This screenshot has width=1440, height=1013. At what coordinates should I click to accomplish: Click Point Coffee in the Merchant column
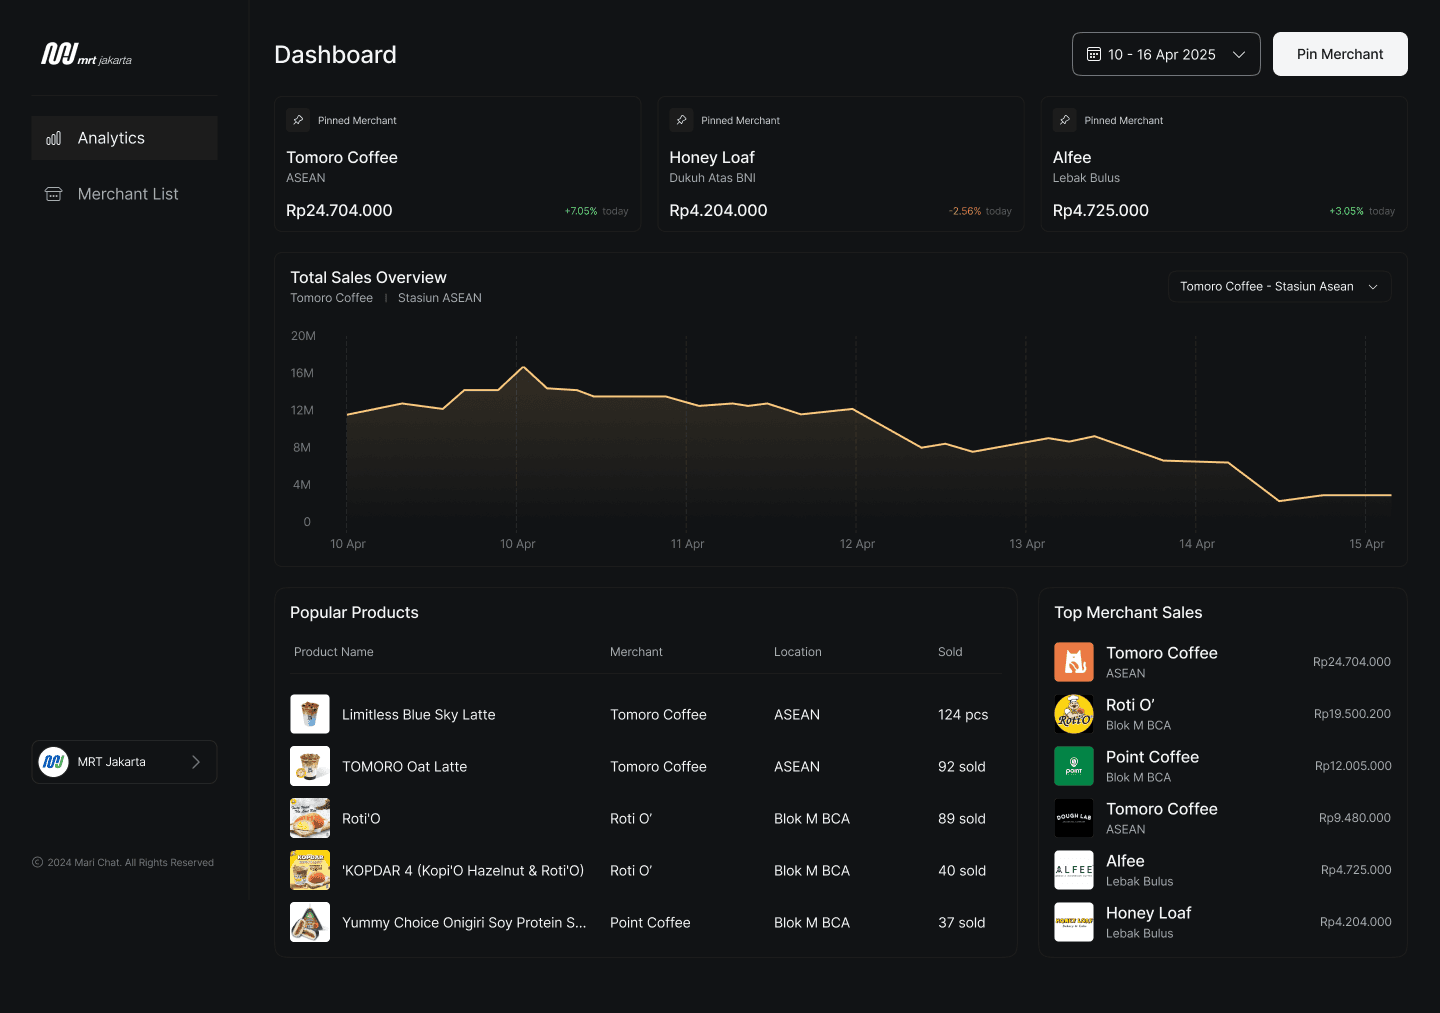pos(650,922)
